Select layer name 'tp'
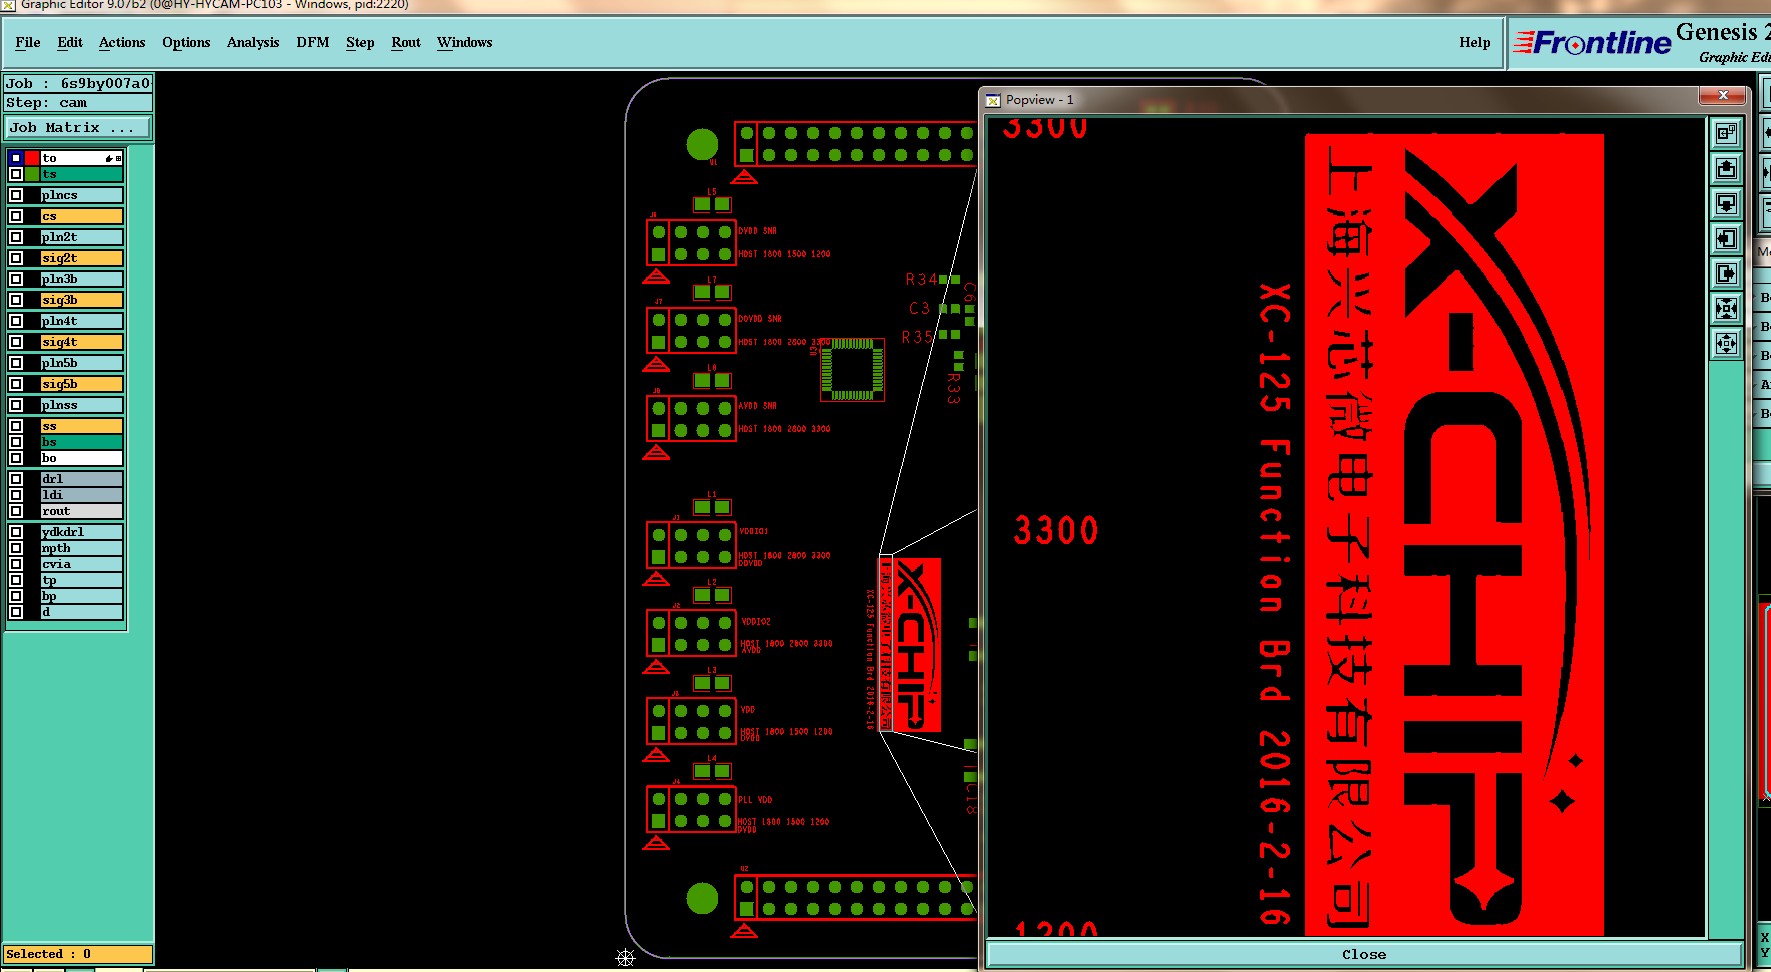This screenshot has height=972, width=1771. [x=81, y=580]
